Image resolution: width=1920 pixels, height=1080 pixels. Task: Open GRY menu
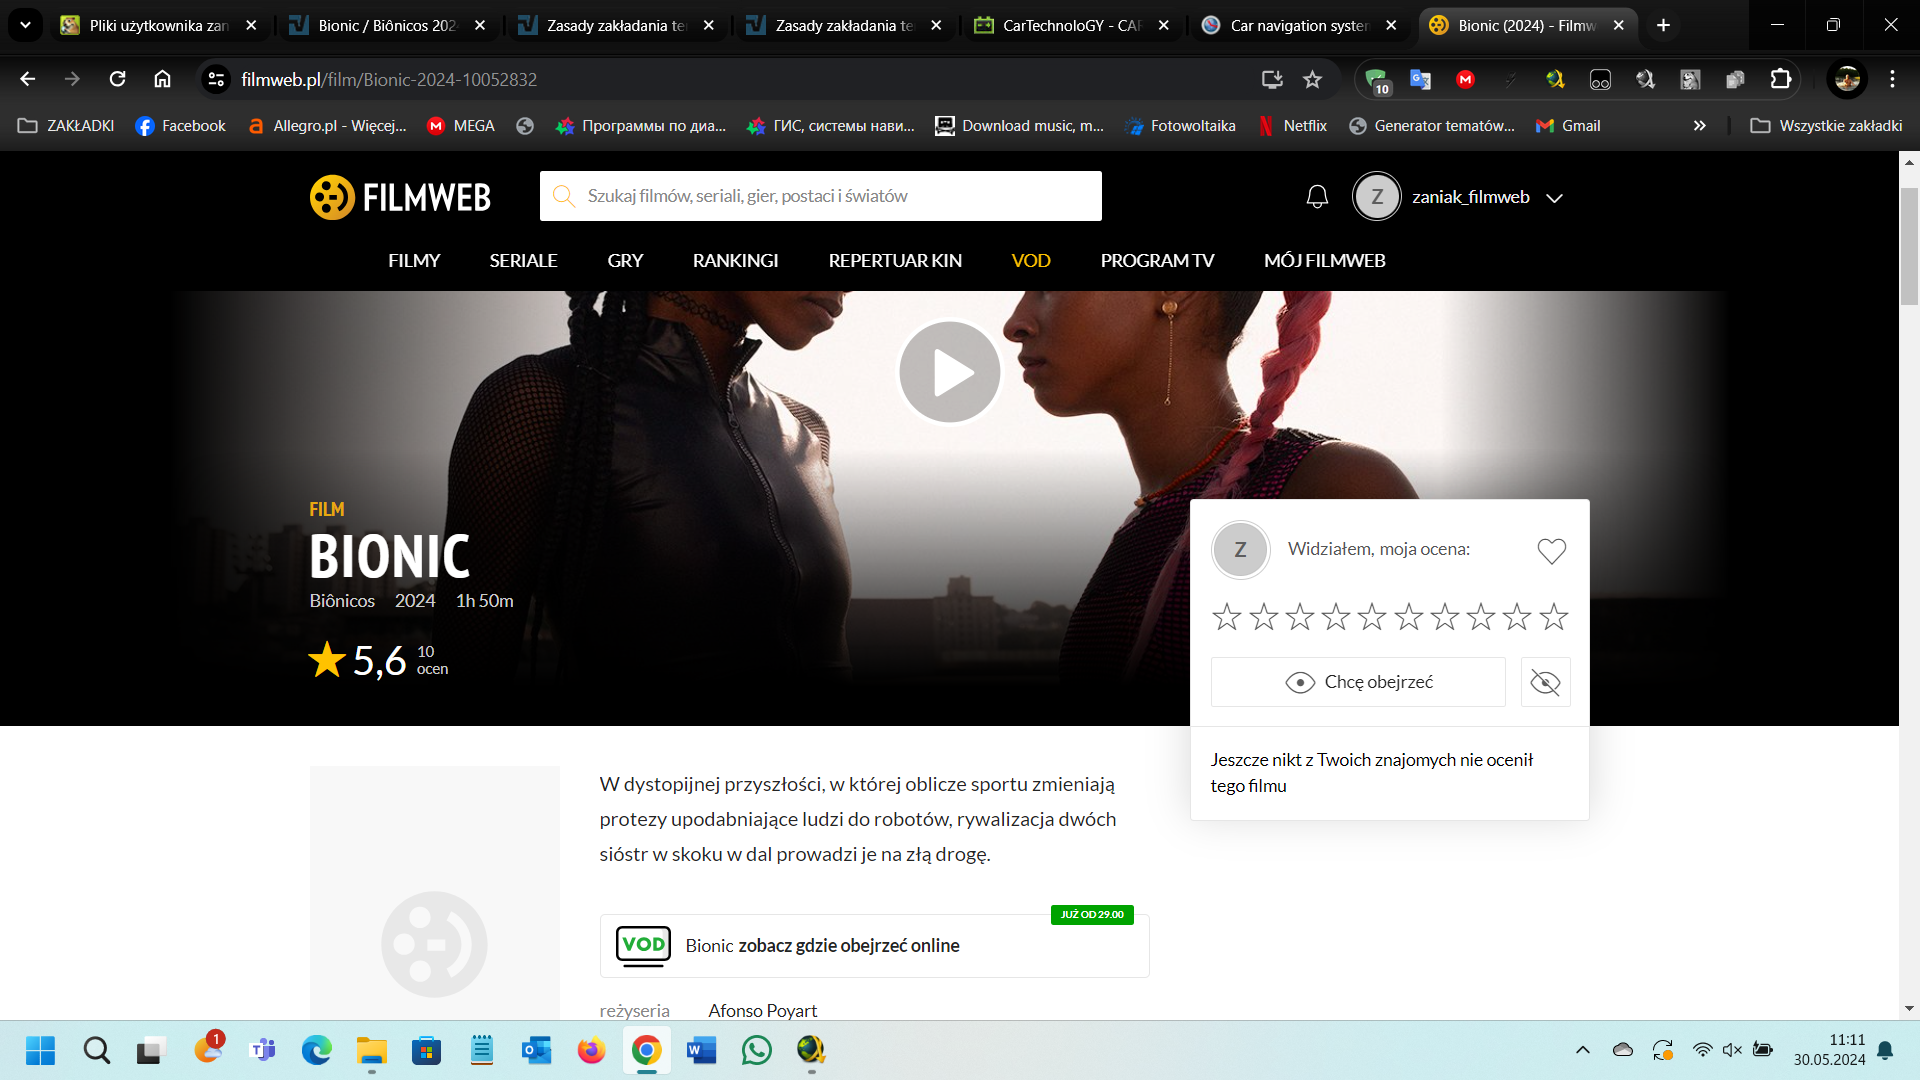click(x=625, y=260)
